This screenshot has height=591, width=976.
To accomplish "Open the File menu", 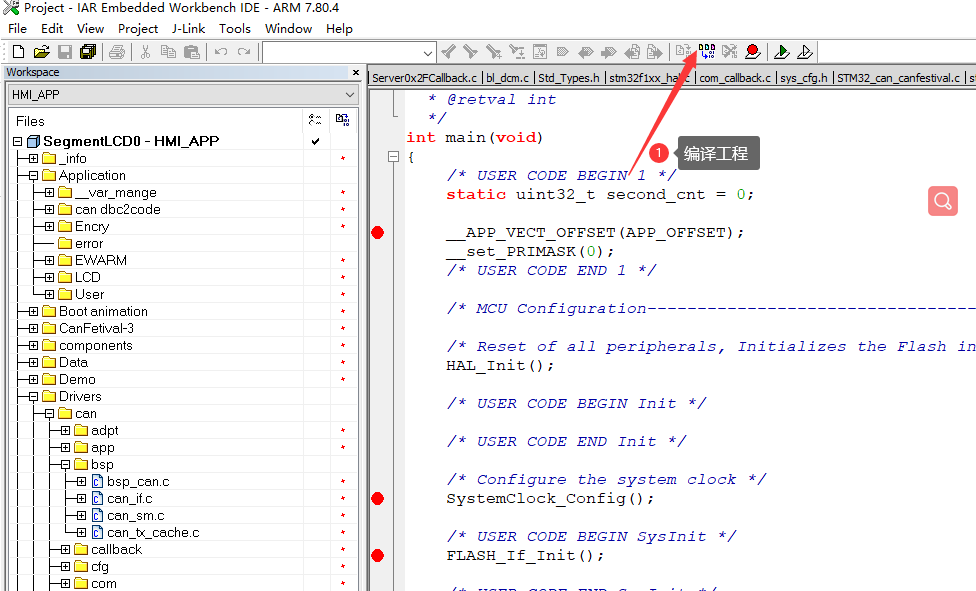I will pos(17,29).
